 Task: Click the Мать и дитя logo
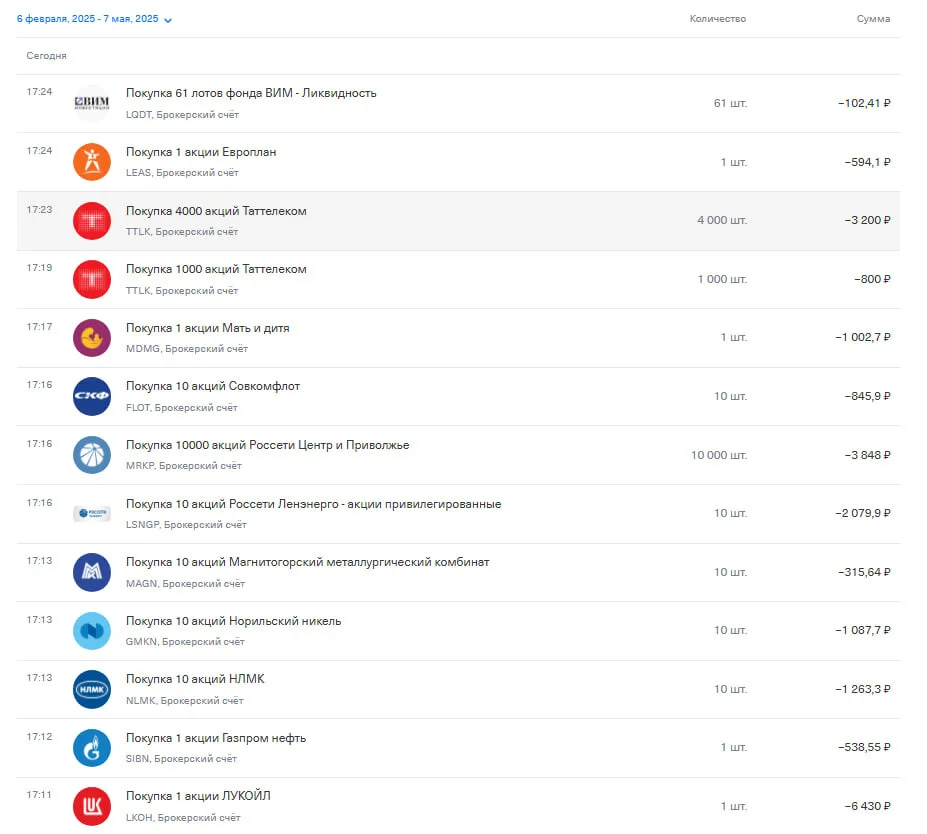pyautogui.click(x=92, y=338)
